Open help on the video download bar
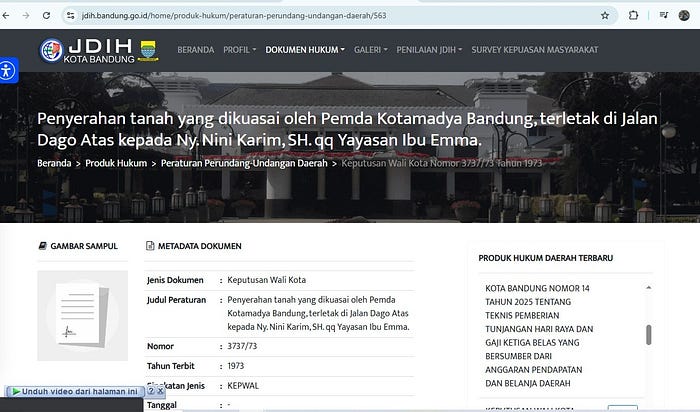Image resolution: width=700 pixels, height=412 pixels. pos(151,391)
